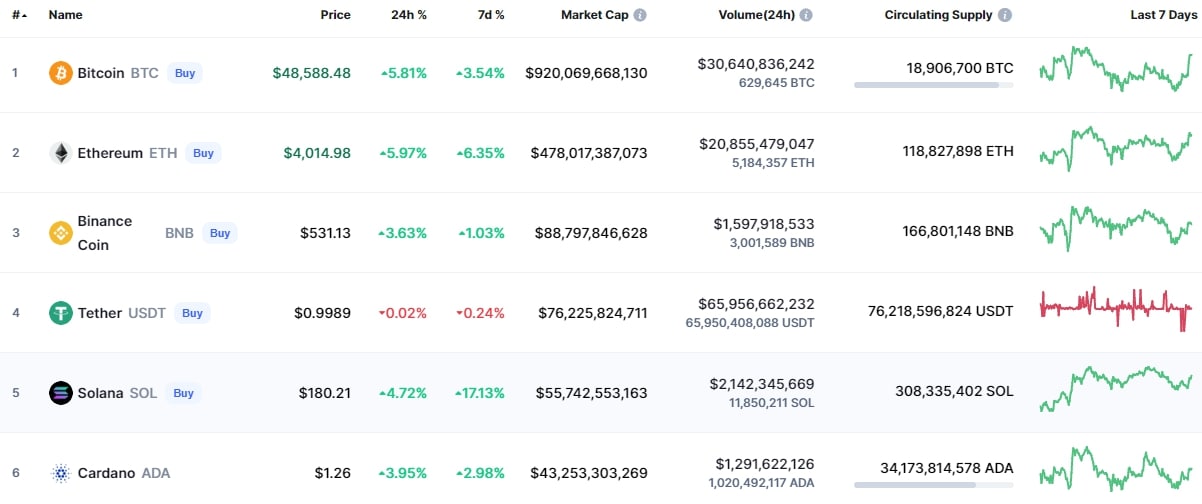Click the Buy button for Solana
Screen dimensions: 1202x504
coord(183,393)
